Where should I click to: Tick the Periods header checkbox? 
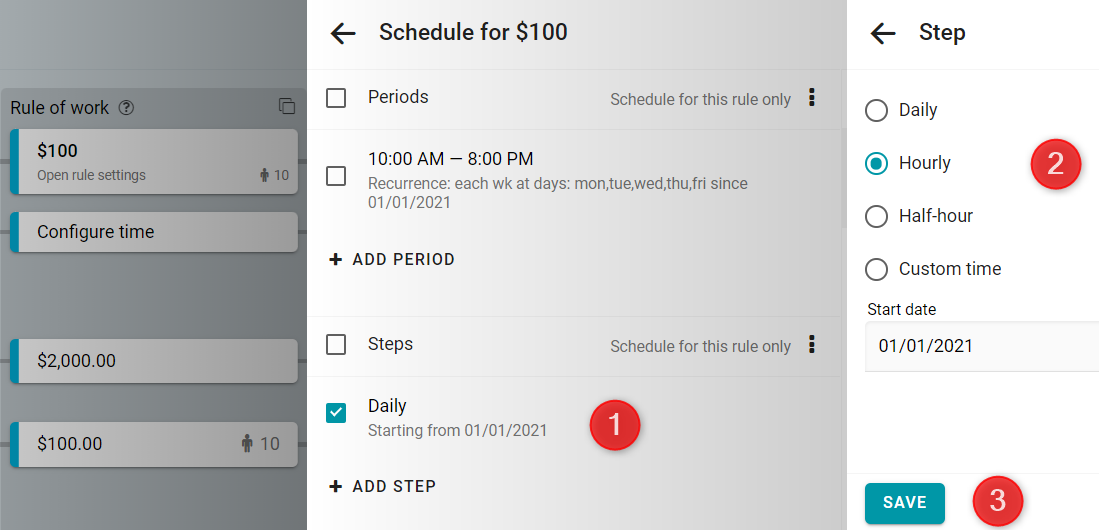point(336,97)
